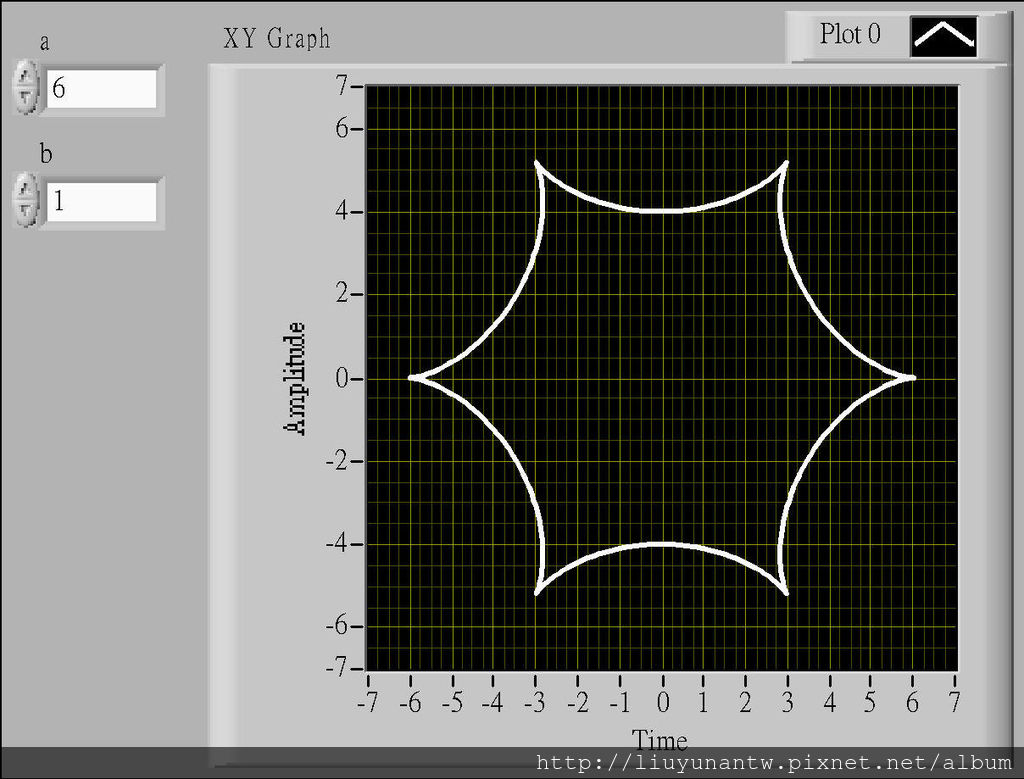Click the XY Graph title label
The width and height of the screenshot is (1024, 779).
(x=276, y=39)
